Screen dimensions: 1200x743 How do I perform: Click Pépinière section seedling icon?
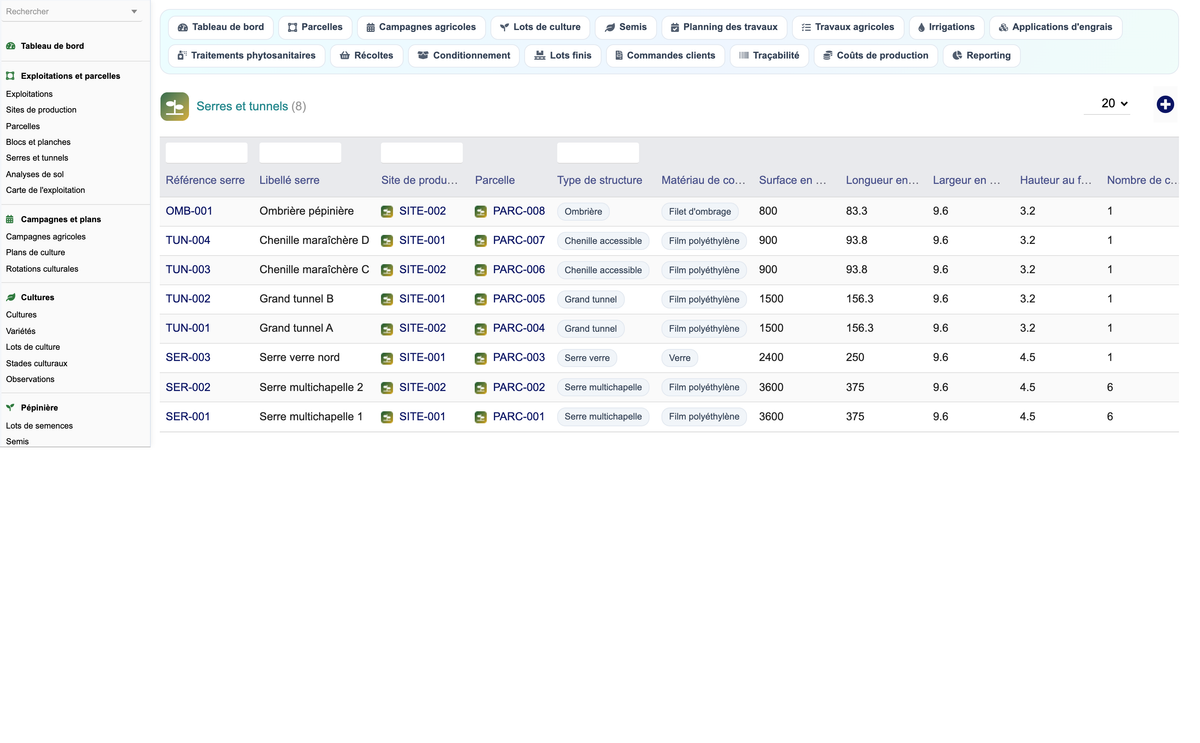pos(11,408)
